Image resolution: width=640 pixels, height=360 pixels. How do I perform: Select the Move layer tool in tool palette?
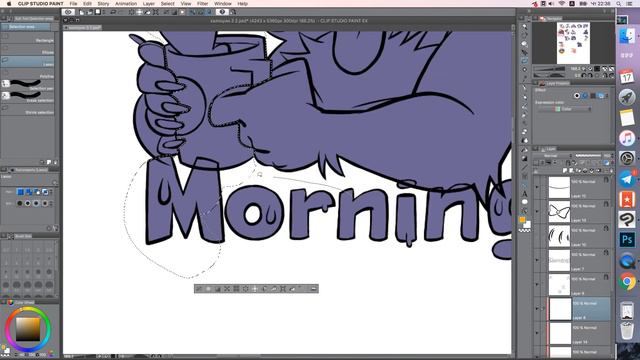pyautogui.click(x=524, y=52)
